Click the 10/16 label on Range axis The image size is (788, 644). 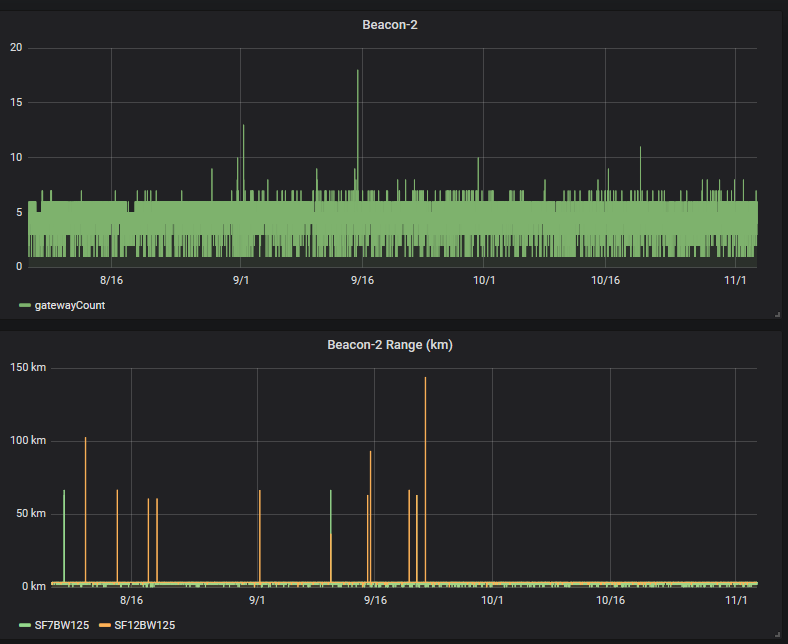[x=610, y=600]
